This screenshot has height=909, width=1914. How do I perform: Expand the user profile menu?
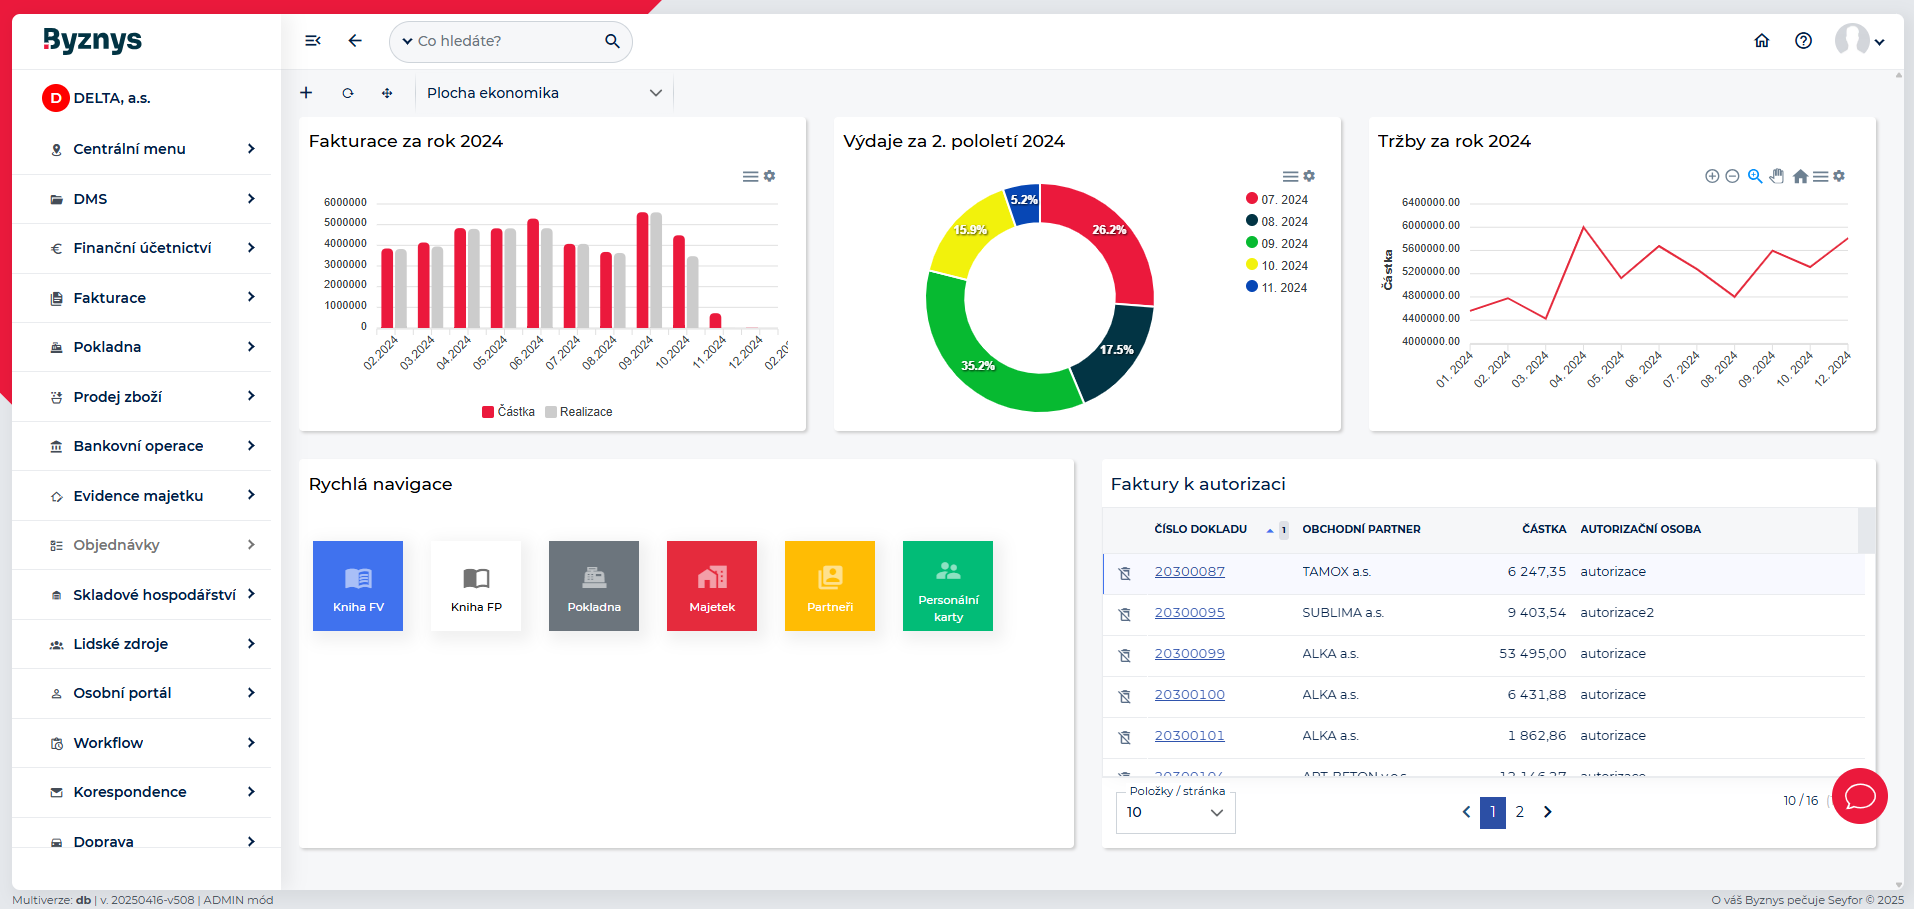click(x=1860, y=41)
